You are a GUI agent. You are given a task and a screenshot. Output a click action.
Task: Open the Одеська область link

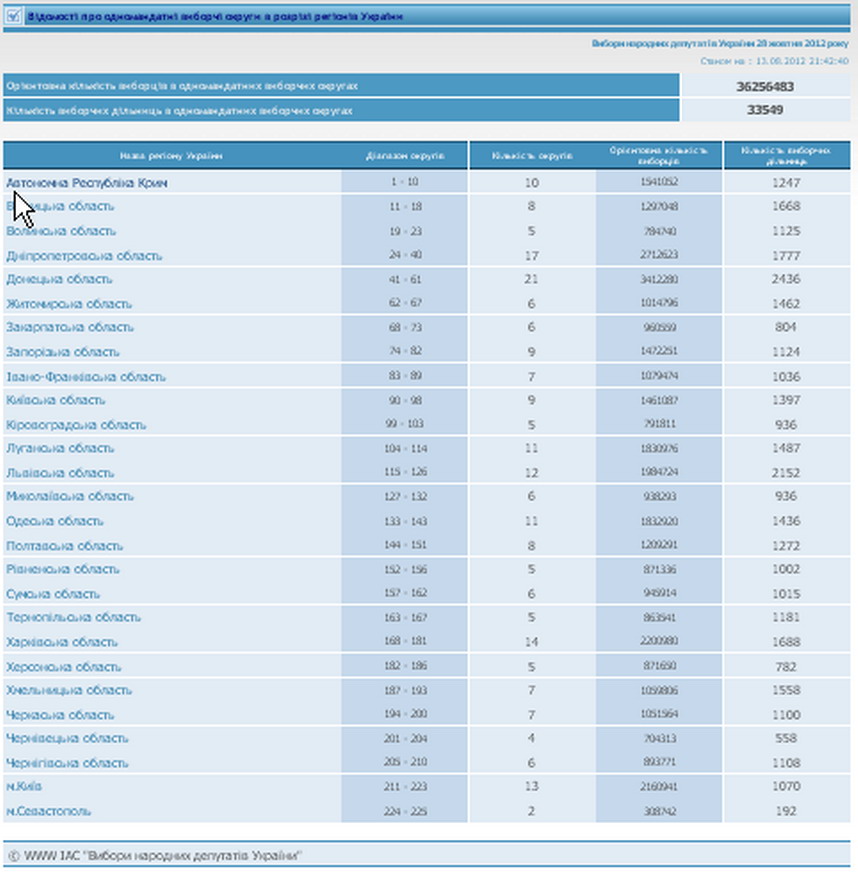55,521
